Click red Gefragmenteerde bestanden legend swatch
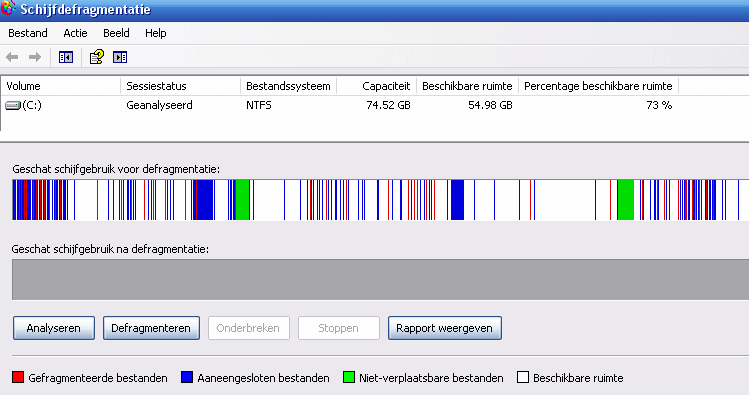This screenshot has height=395, width=749. tap(18, 377)
